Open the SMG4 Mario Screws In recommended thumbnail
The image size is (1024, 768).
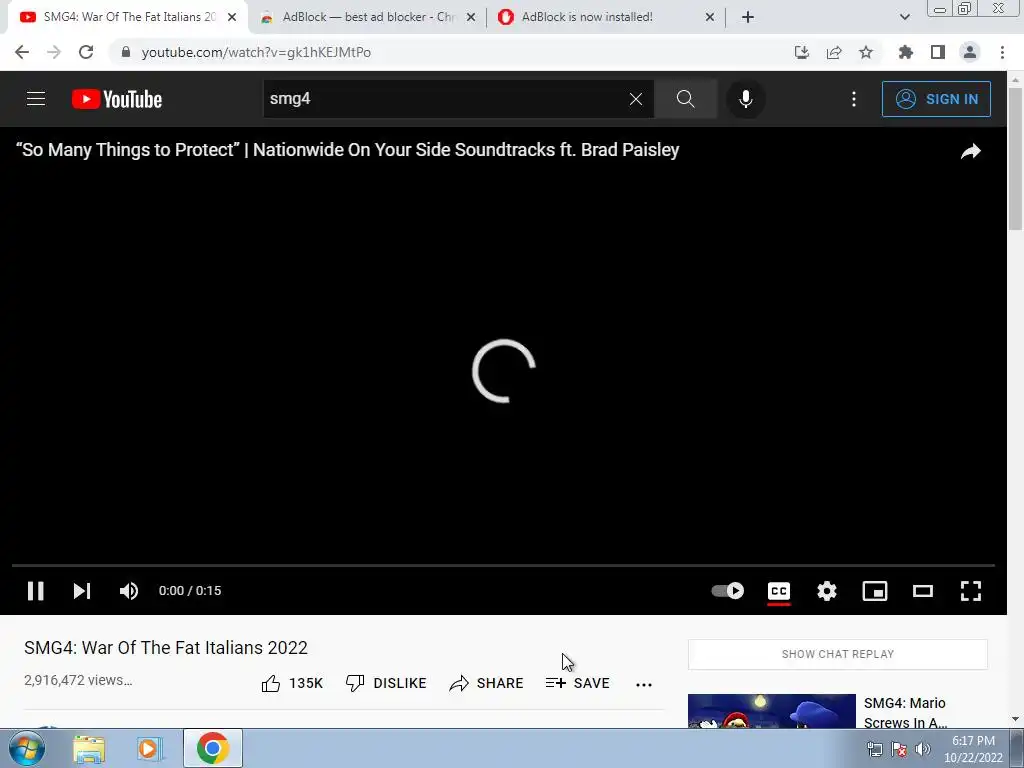tap(771, 711)
